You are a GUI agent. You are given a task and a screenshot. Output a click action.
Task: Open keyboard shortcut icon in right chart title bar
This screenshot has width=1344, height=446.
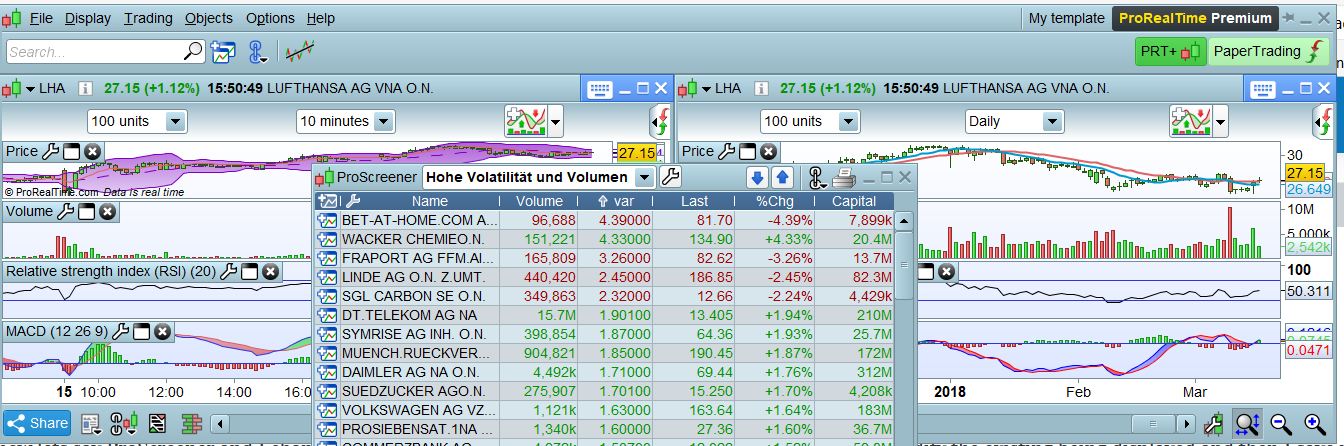1264,88
